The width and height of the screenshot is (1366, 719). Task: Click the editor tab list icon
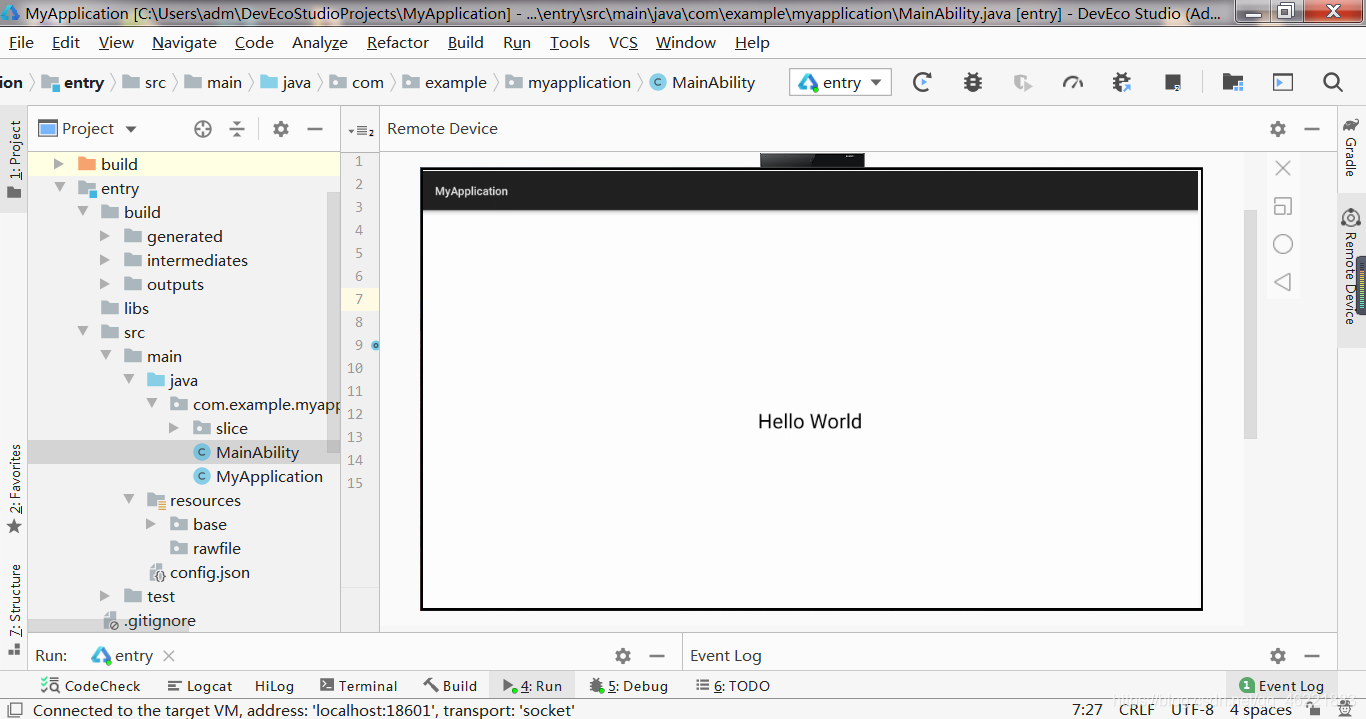[360, 130]
